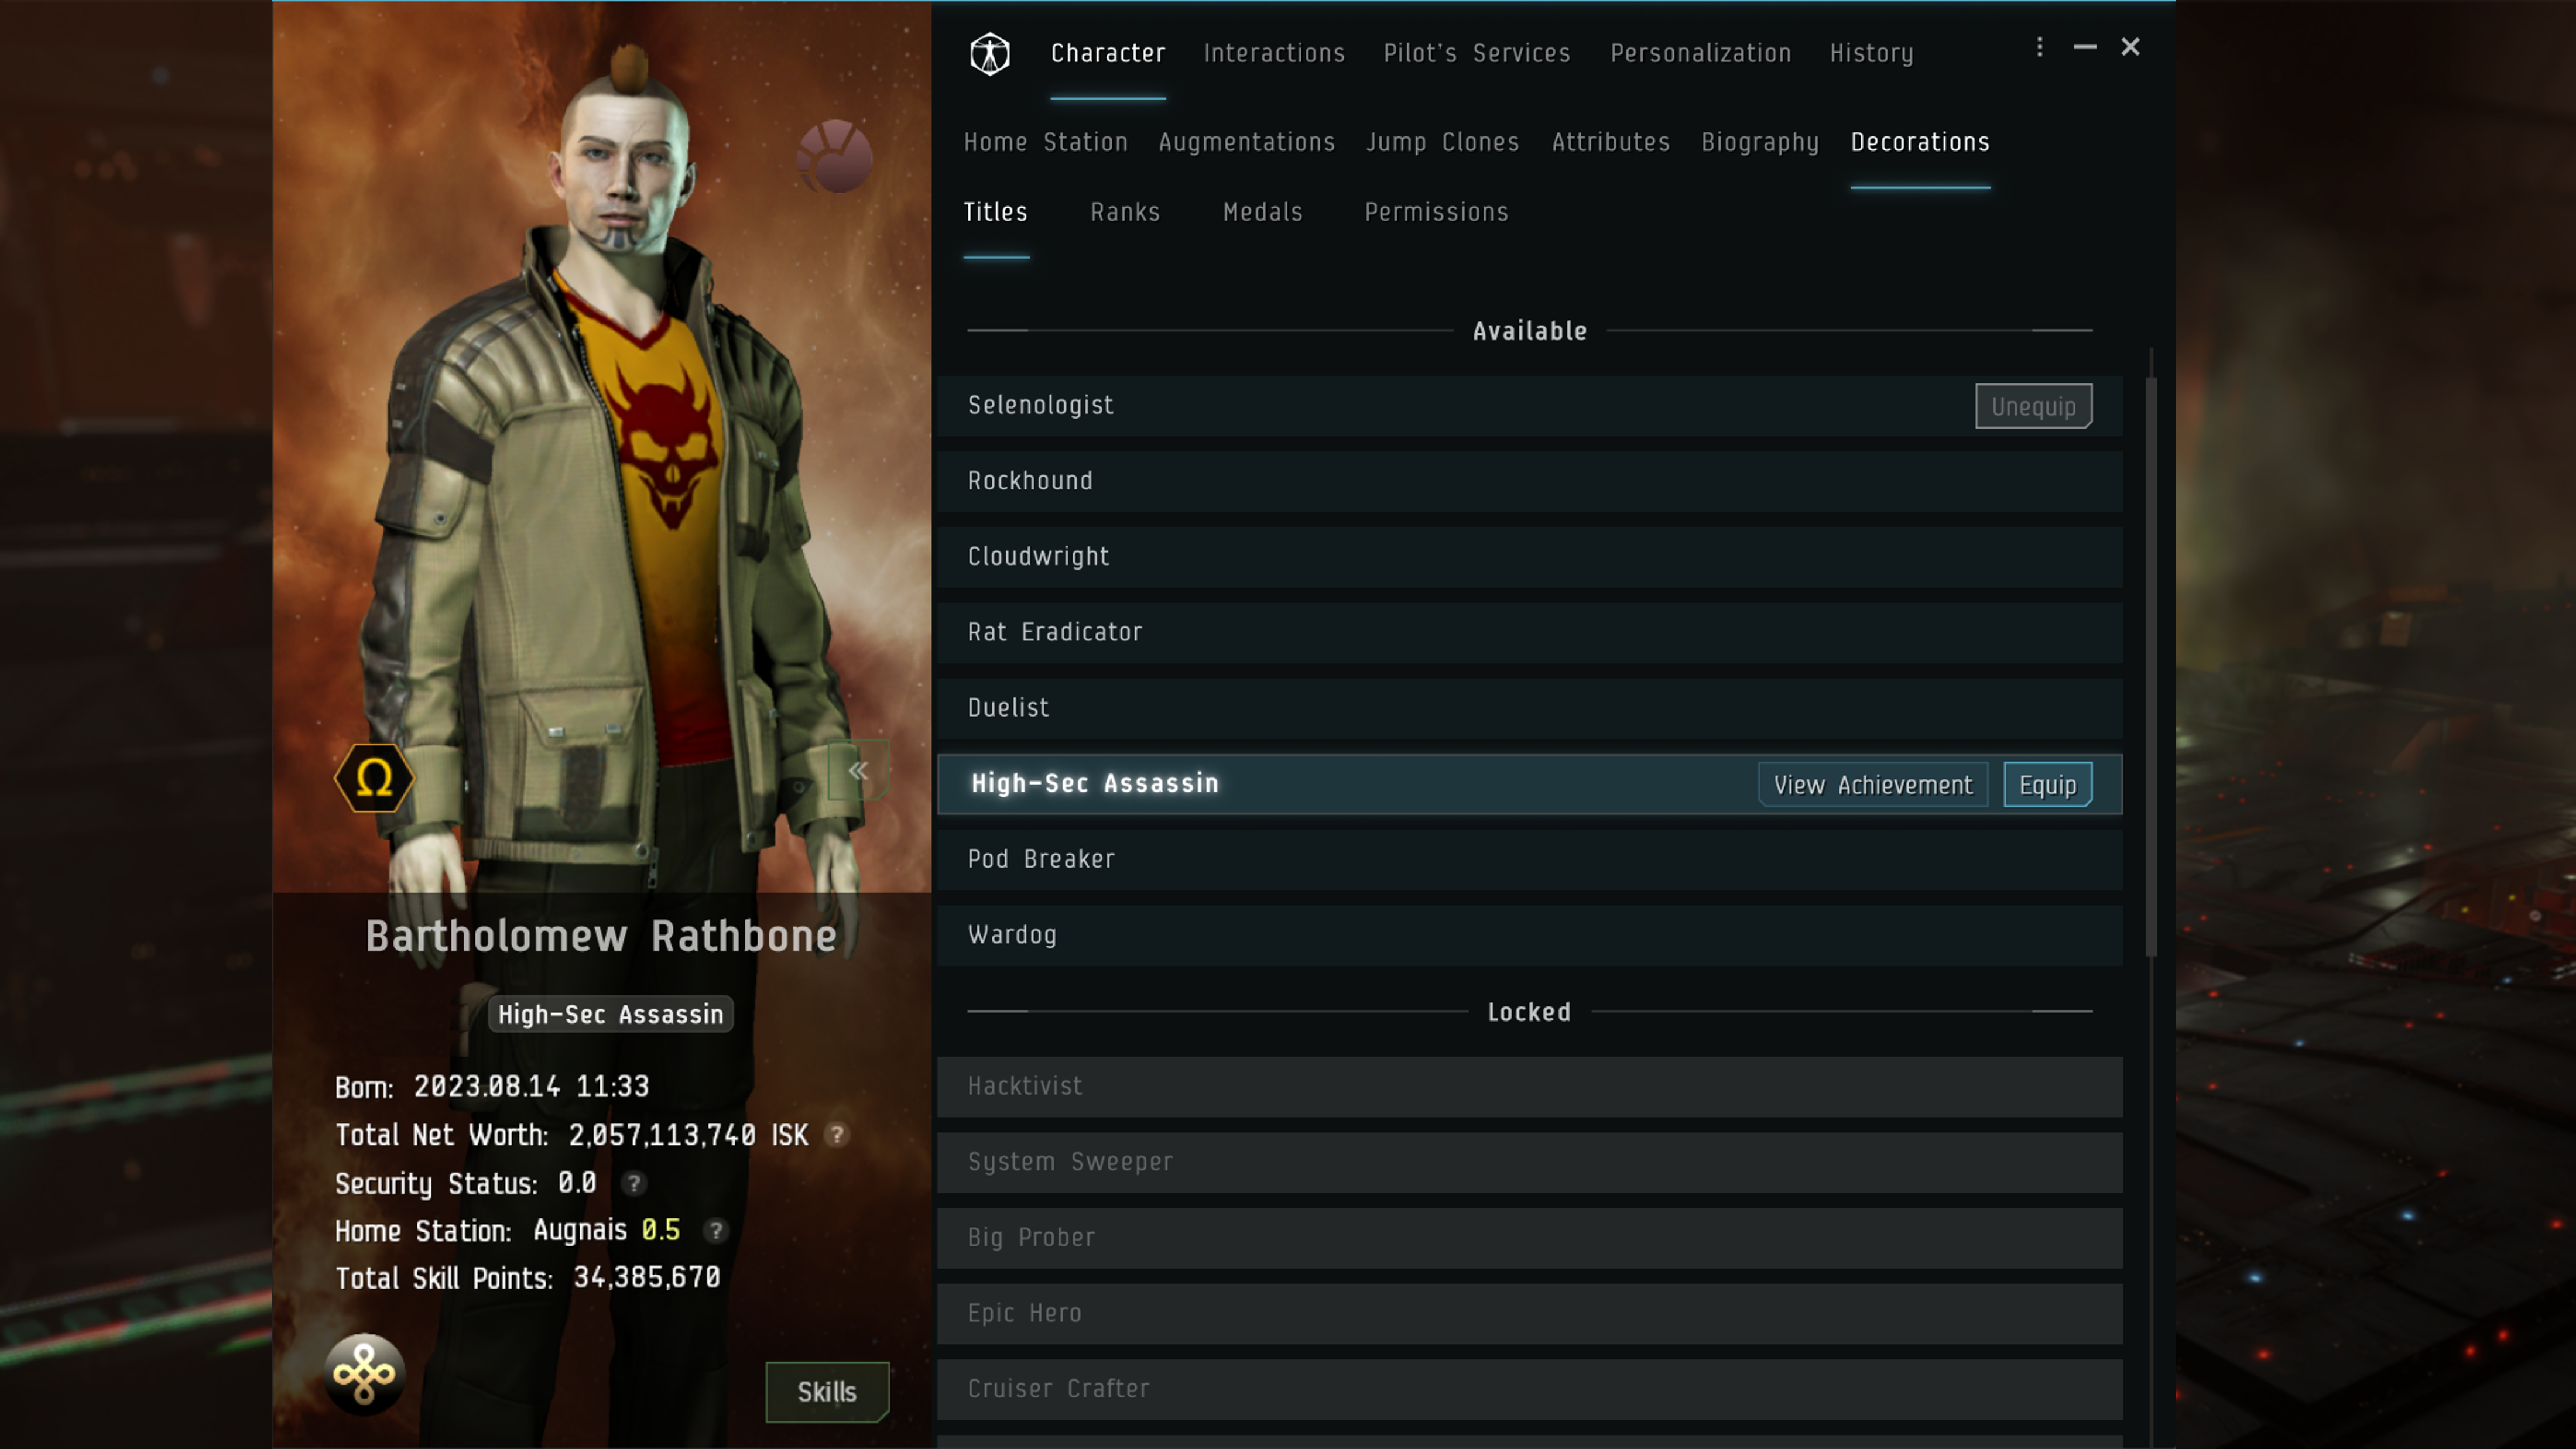Select the Home Station sub-tab
The width and height of the screenshot is (2576, 1449).
[x=1046, y=142]
